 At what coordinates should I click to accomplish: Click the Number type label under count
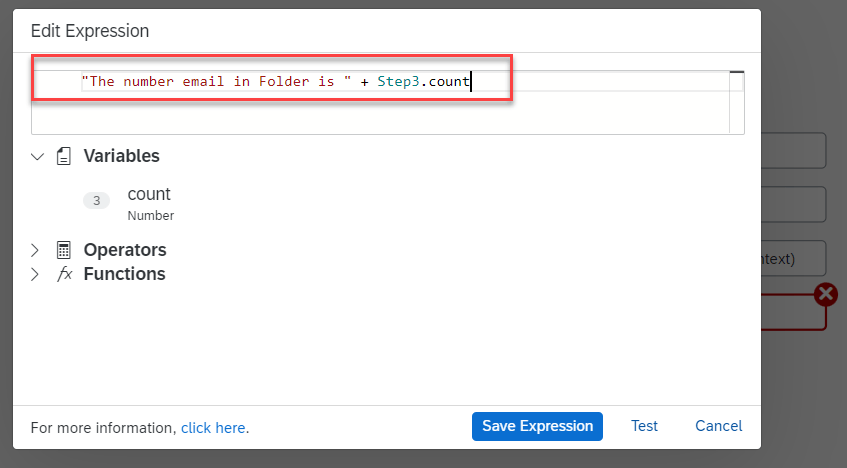(x=151, y=216)
